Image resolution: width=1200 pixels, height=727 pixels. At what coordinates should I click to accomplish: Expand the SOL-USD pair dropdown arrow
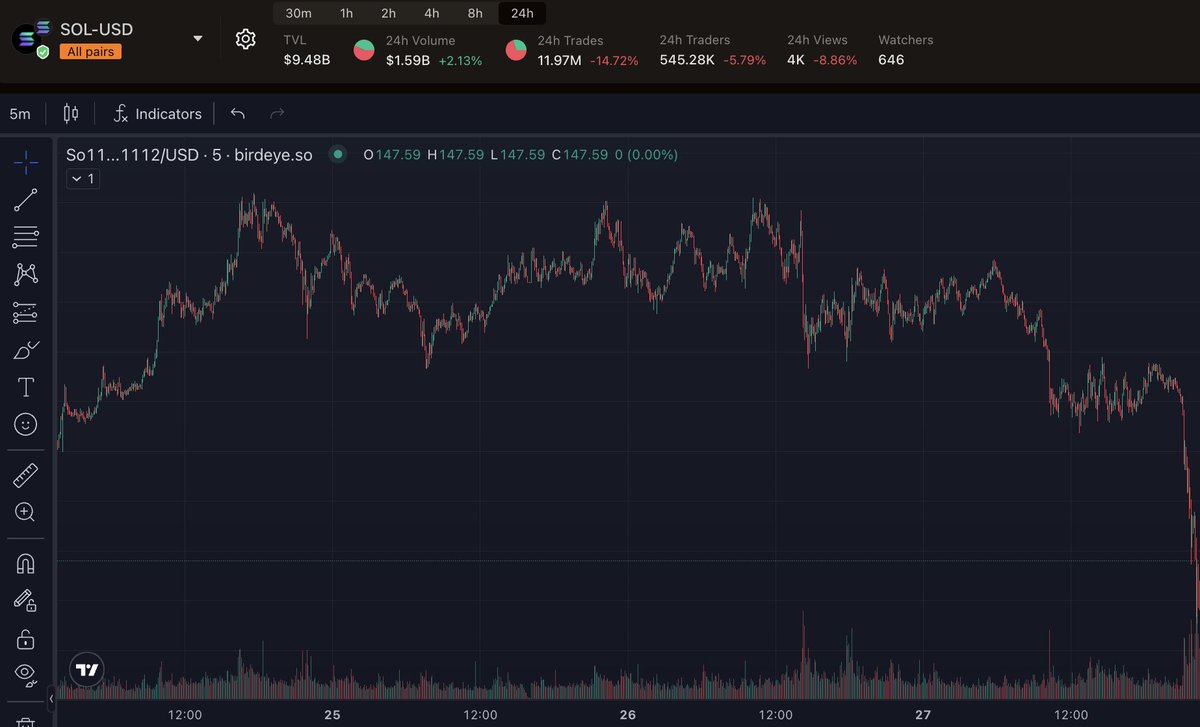pos(198,39)
